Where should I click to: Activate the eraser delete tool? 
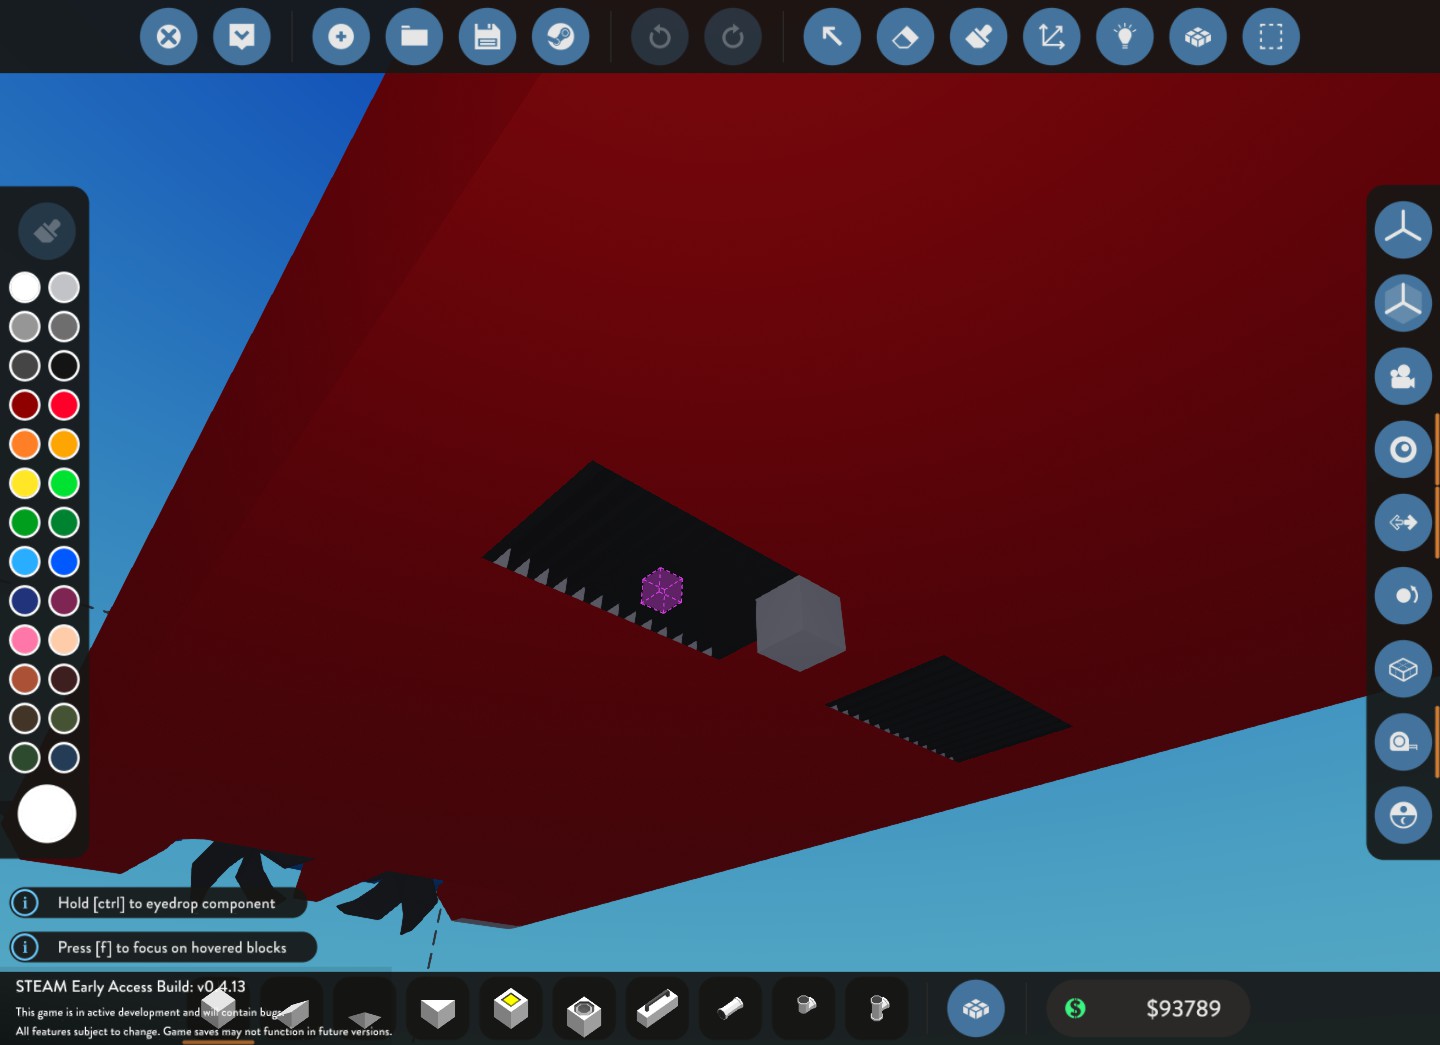tap(905, 37)
